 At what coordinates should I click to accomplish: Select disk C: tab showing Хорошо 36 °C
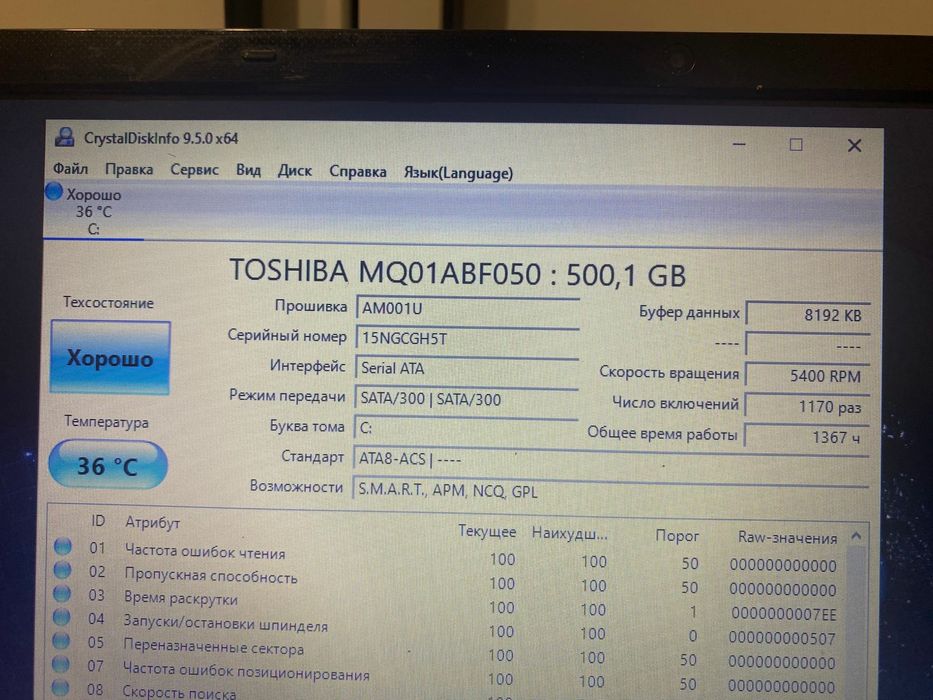[93, 211]
